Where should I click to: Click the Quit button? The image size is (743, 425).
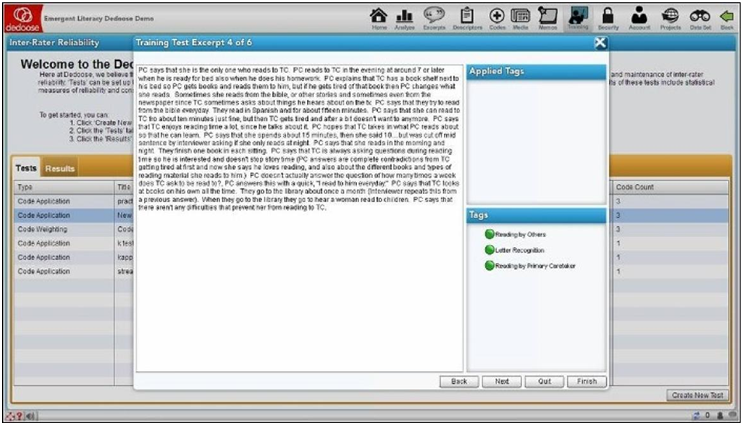pyautogui.click(x=544, y=381)
